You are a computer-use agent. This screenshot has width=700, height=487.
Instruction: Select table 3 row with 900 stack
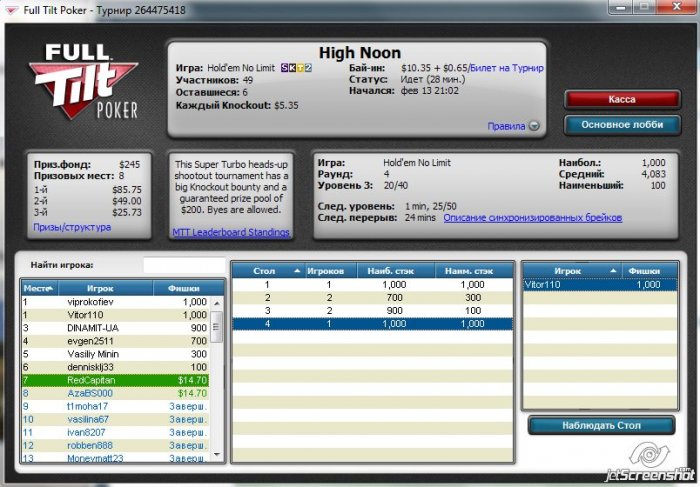coord(373,311)
